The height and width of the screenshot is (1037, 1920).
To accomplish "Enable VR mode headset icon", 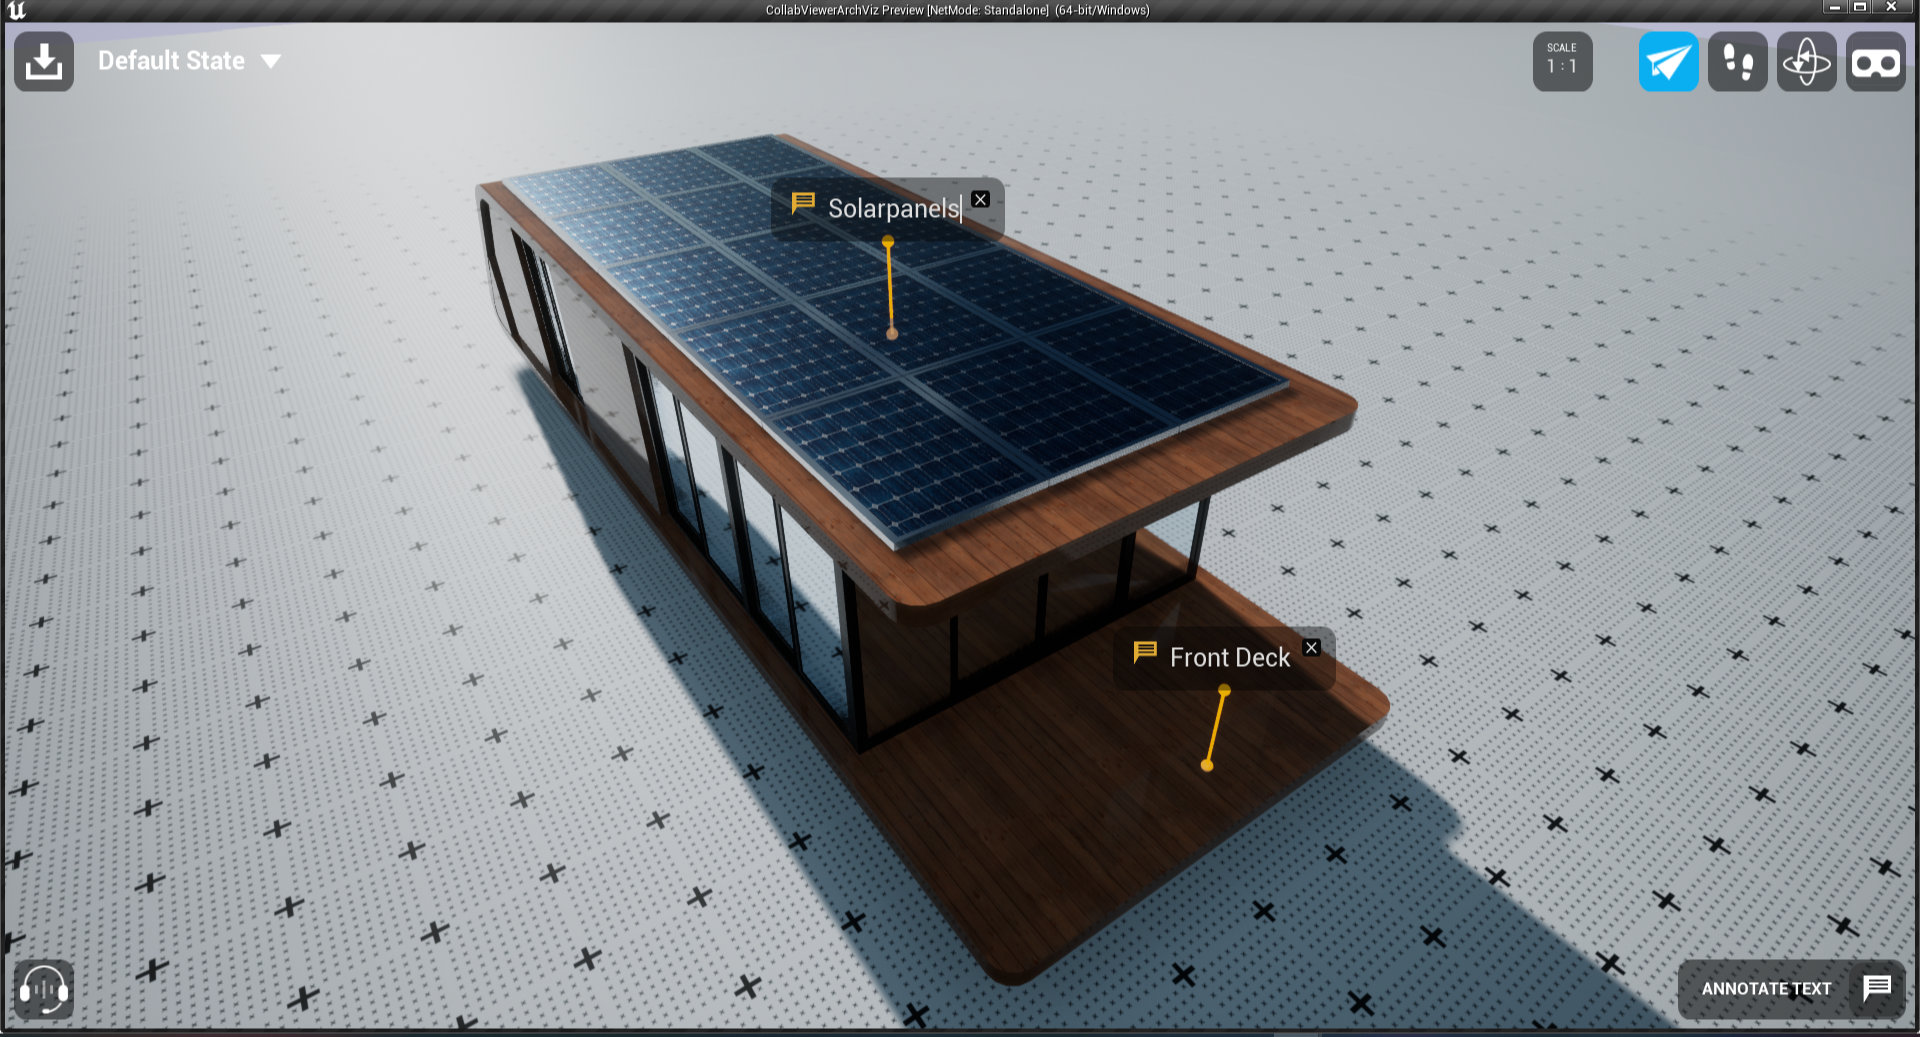I will (x=1875, y=62).
